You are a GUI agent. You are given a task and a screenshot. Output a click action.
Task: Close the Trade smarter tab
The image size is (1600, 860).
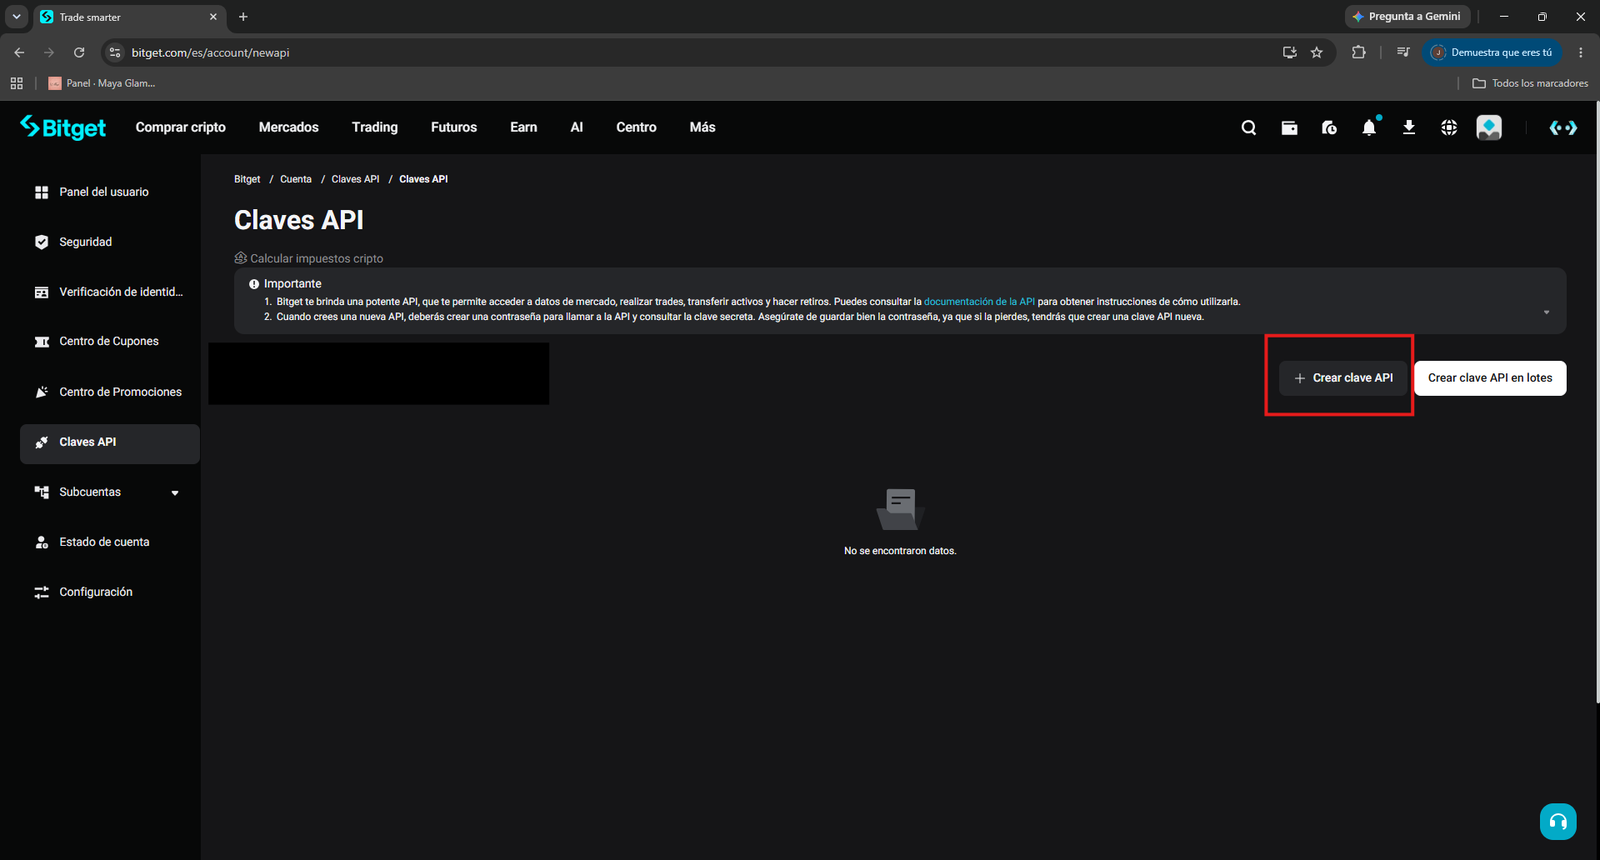coord(213,17)
